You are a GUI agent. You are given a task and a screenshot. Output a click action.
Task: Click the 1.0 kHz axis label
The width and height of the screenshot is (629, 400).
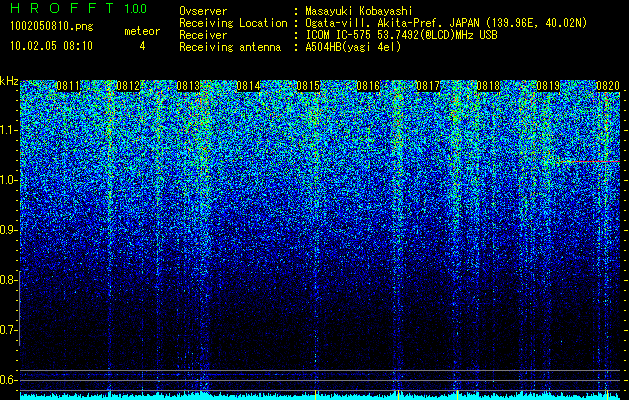(x=8, y=180)
